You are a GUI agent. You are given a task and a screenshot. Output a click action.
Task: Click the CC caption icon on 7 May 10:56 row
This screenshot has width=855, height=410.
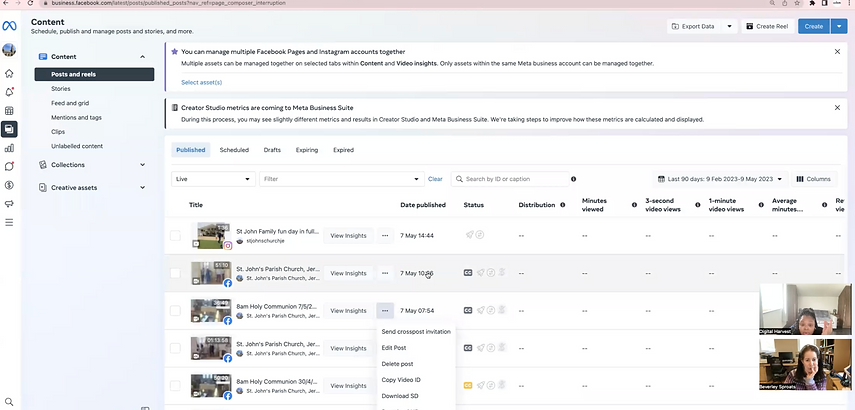(x=468, y=273)
